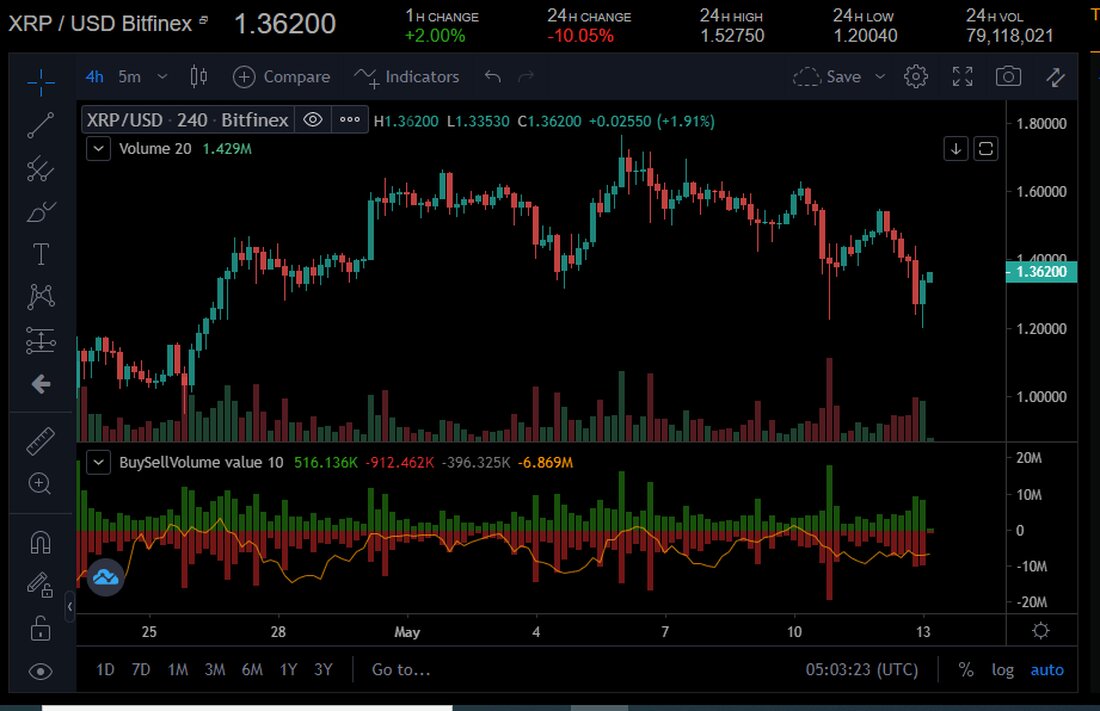Collapse the BuySellVolume indicator legend

(98, 463)
